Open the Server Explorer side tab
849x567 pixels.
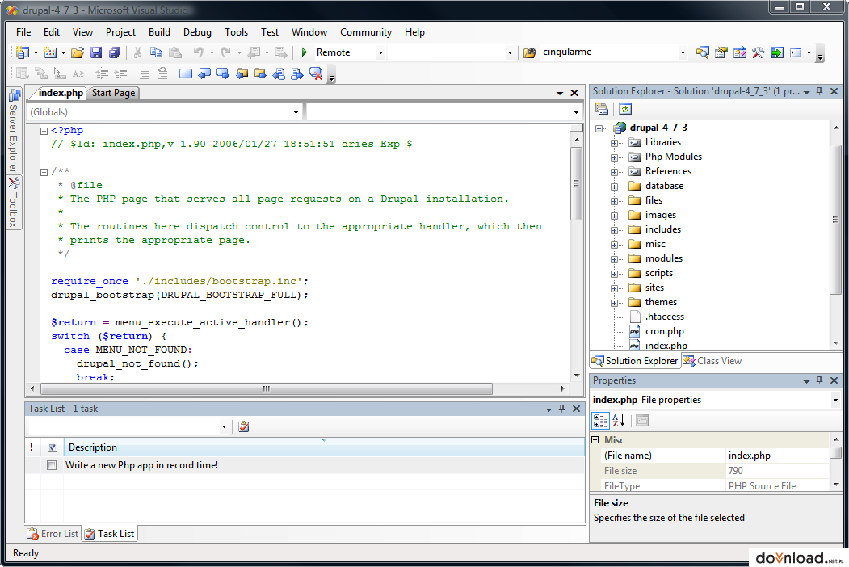tap(14, 130)
